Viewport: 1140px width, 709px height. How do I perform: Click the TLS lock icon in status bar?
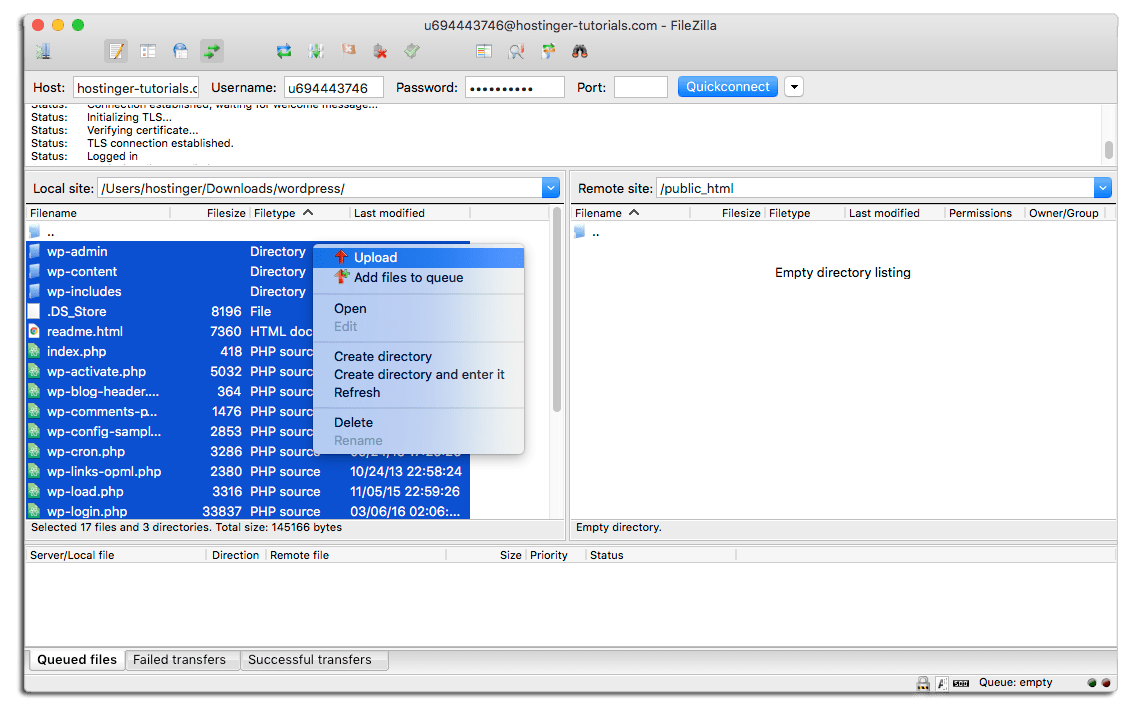pos(923,683)
